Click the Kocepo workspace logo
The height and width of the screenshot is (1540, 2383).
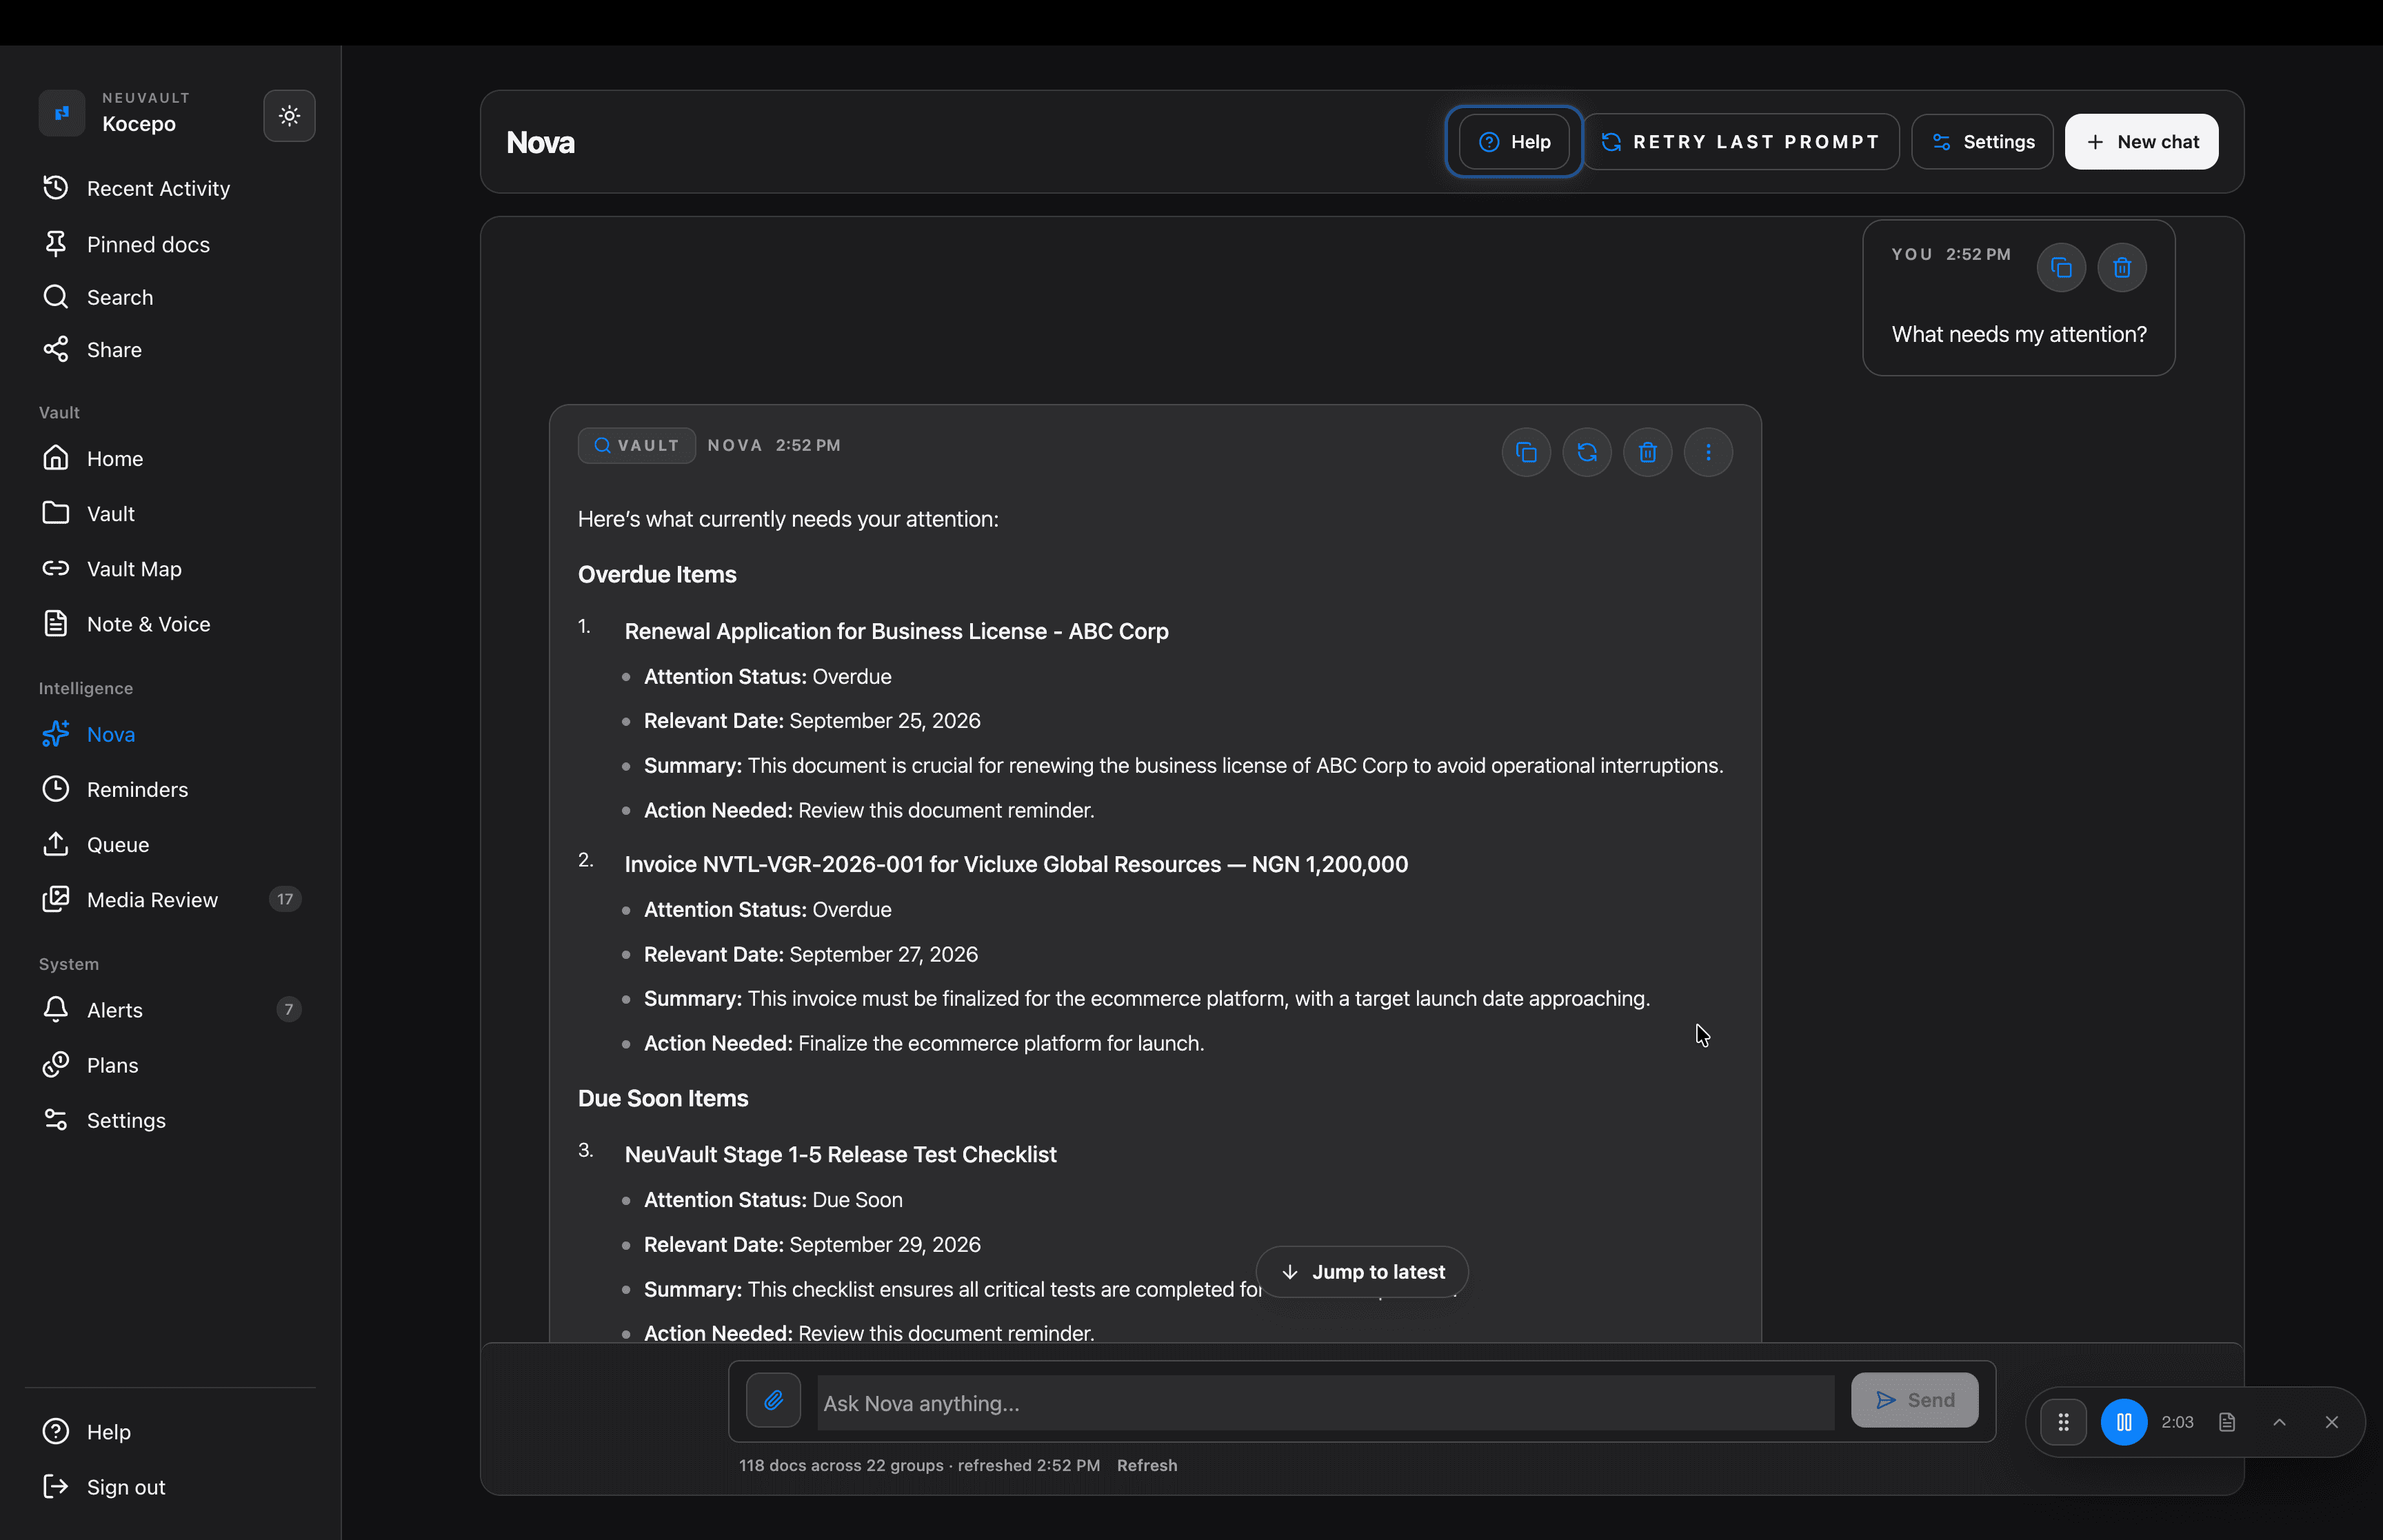(x=62, y=112)
